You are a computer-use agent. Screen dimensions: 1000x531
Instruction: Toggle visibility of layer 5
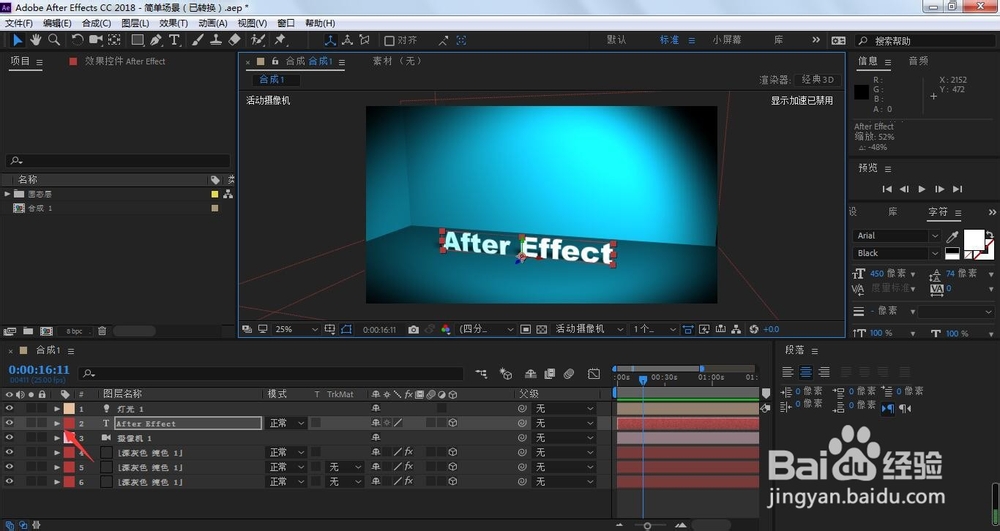click(x=9, y=467)
